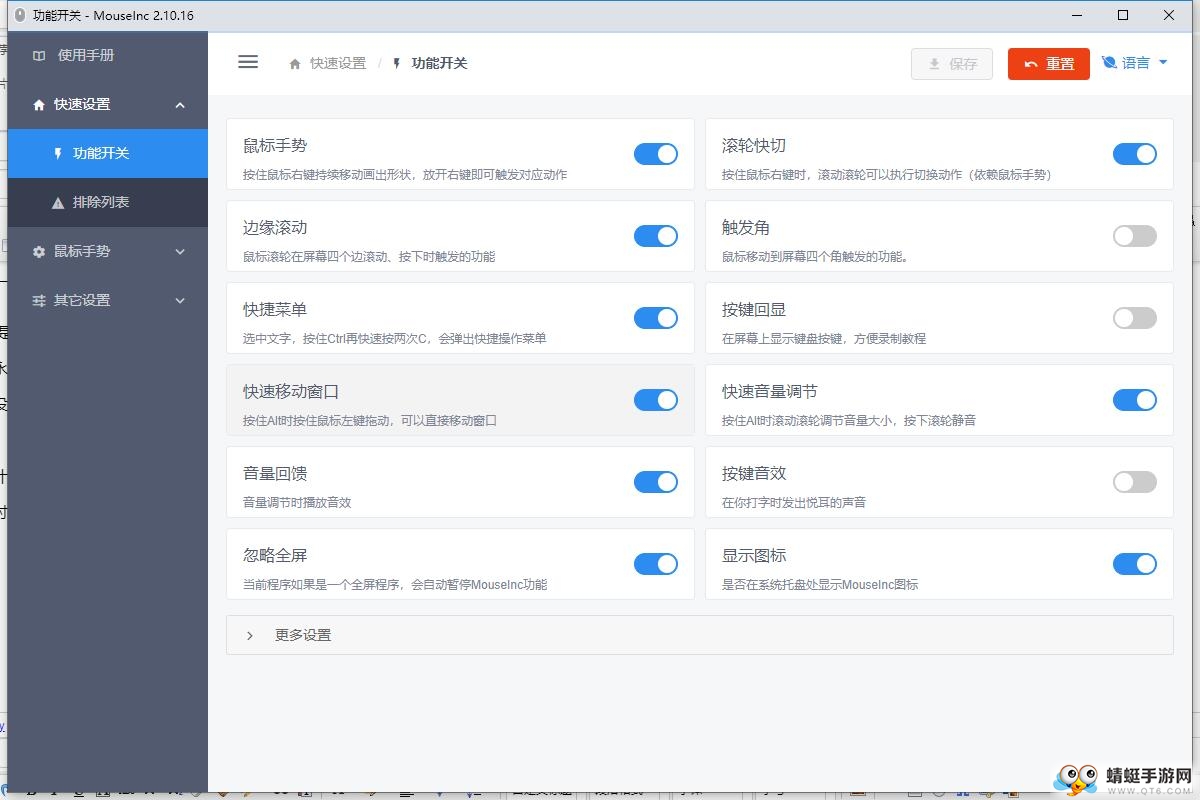Viewport: 1200px width, 800px height.
Task: Enable 按键回显 switch
Action: (x=1135, y=318)
